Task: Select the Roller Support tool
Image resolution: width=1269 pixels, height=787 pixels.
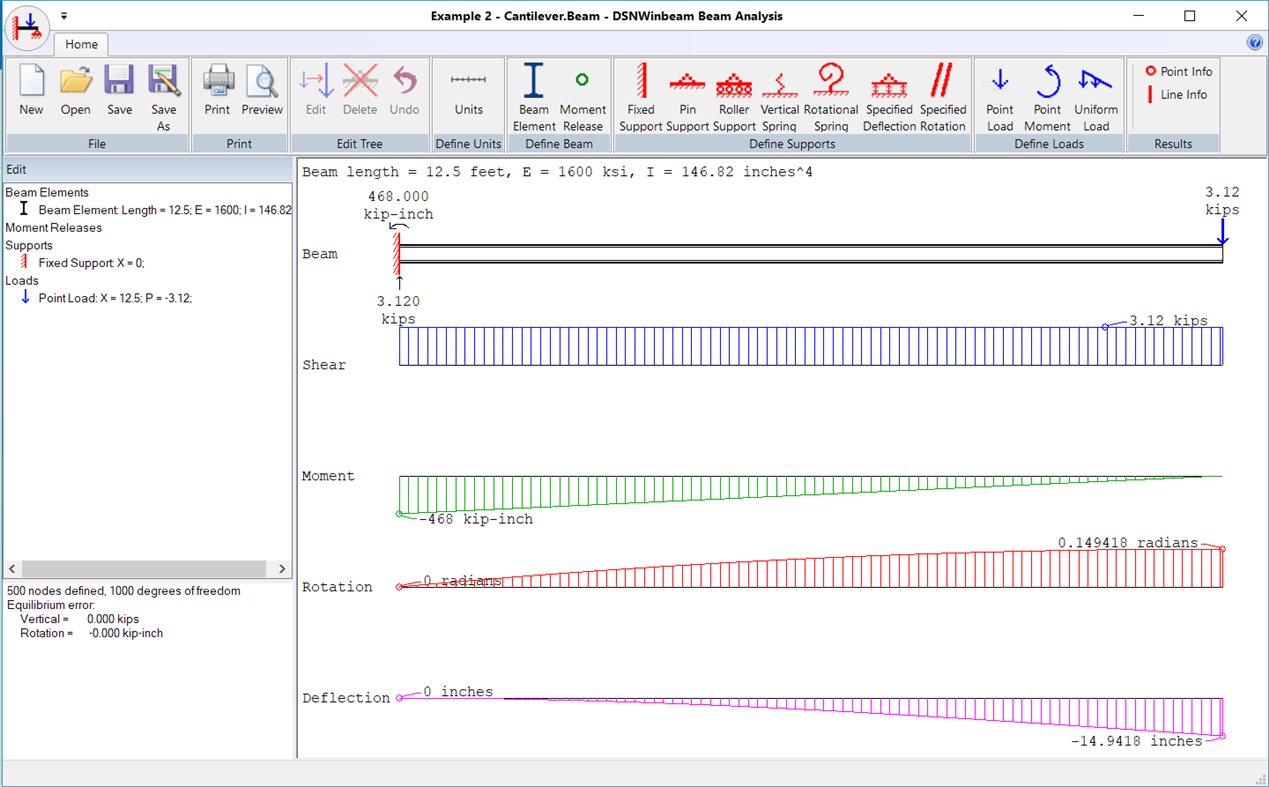Action: pyautogui.click(x=733, y=95)
